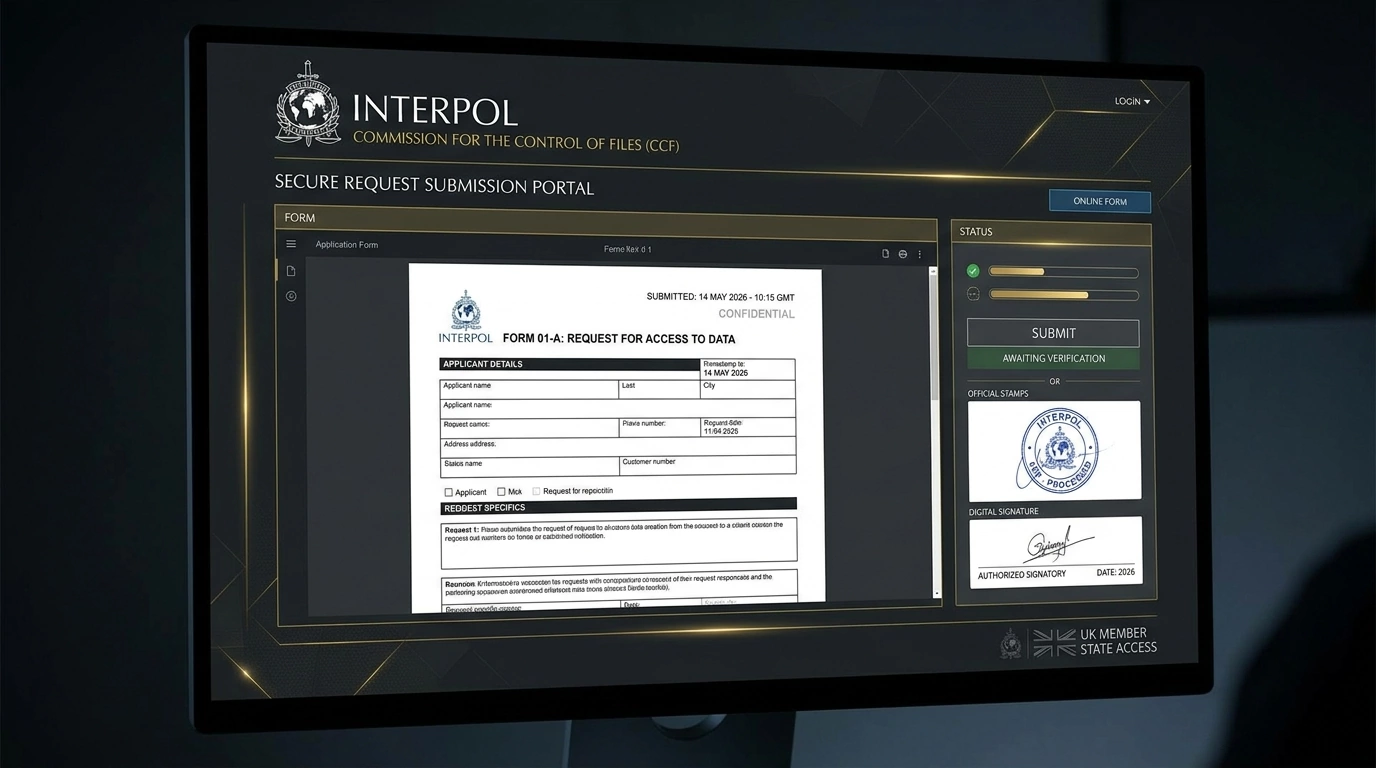Screen dimensions: 1376x768
Task: Click the first Applicant name field
Action: 529,389
